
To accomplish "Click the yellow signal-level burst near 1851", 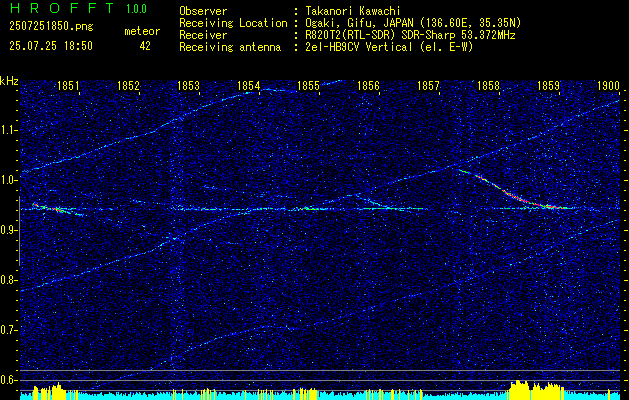I will (x=49, y=391).
